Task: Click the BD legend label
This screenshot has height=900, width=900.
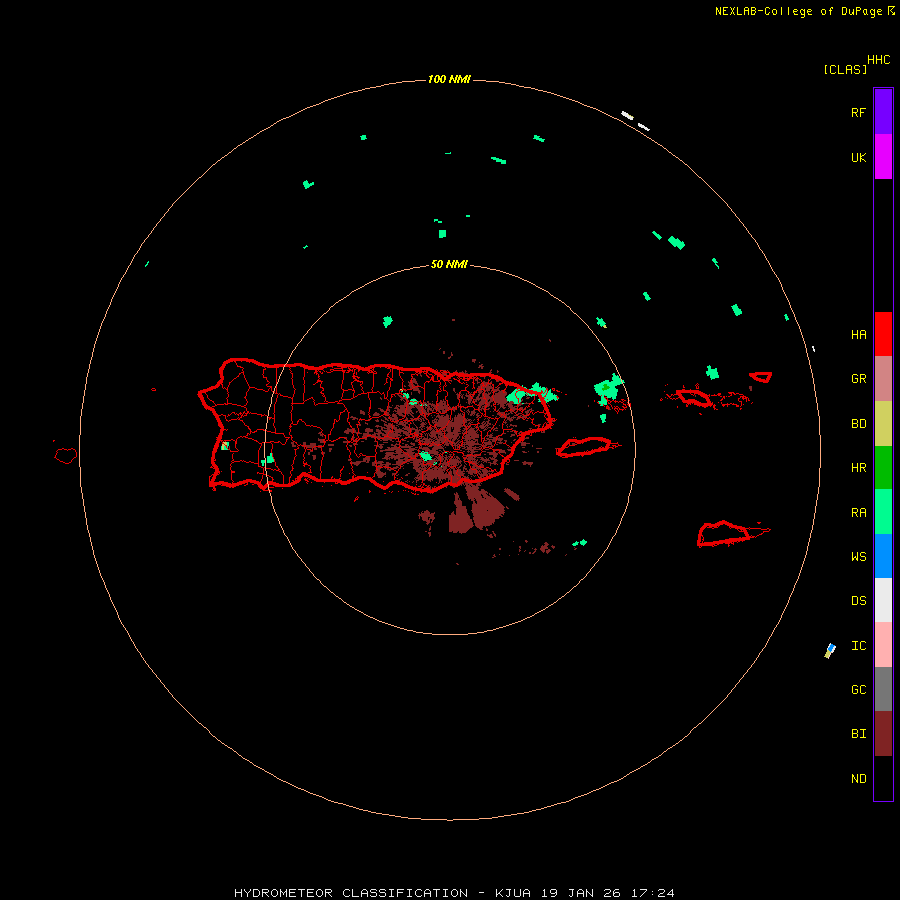Action: pos(858,424)
